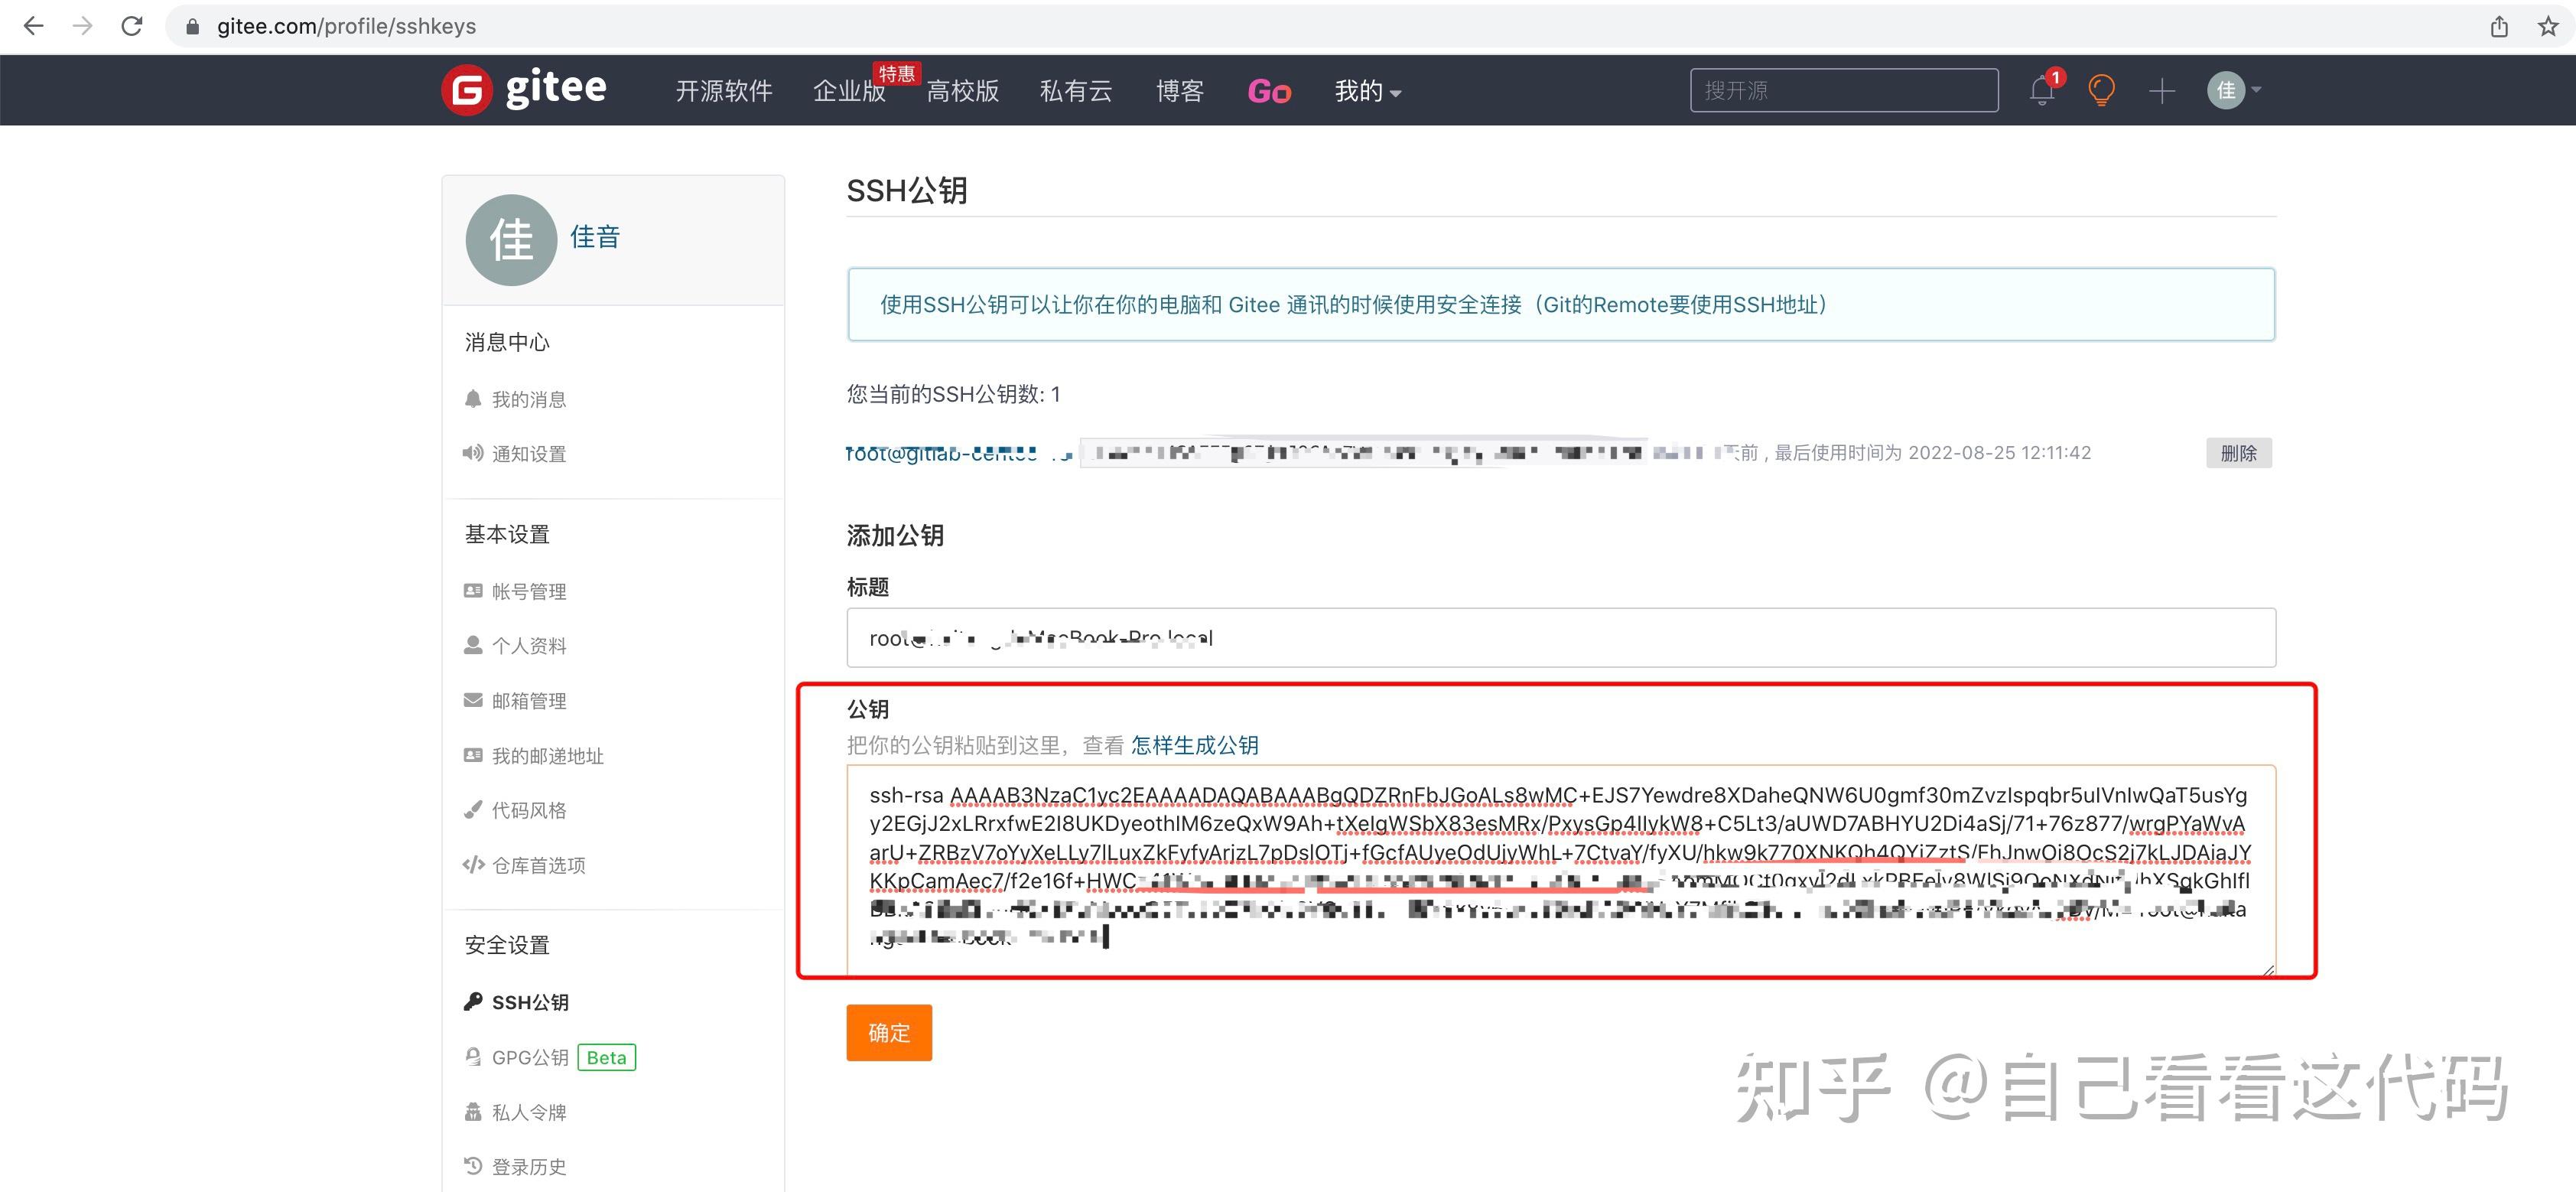Screen dimensions: 2576x1192
Task: Click the notification bell icon
Action: coord(2042,91)
